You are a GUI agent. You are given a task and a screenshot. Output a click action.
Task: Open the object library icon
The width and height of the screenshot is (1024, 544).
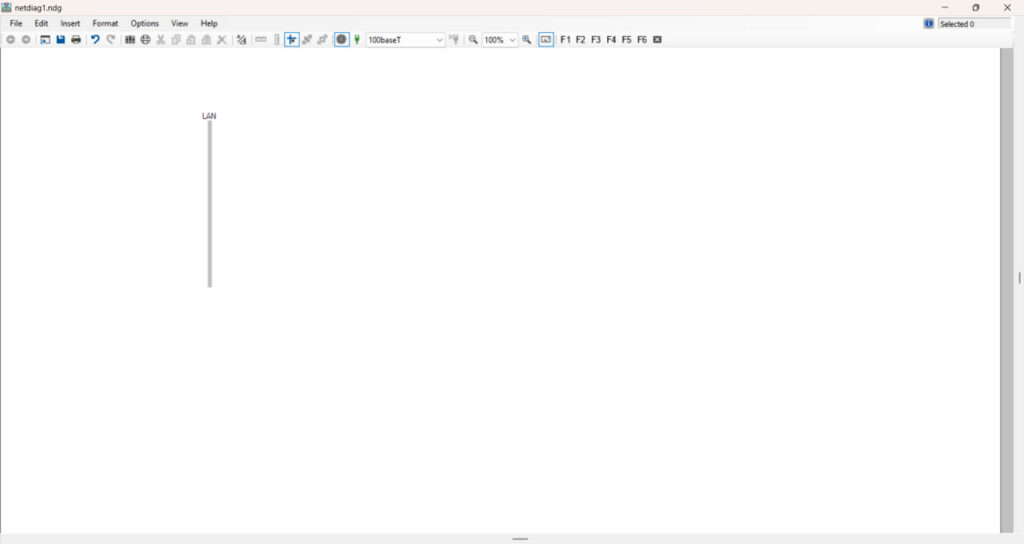coord(130,40)
